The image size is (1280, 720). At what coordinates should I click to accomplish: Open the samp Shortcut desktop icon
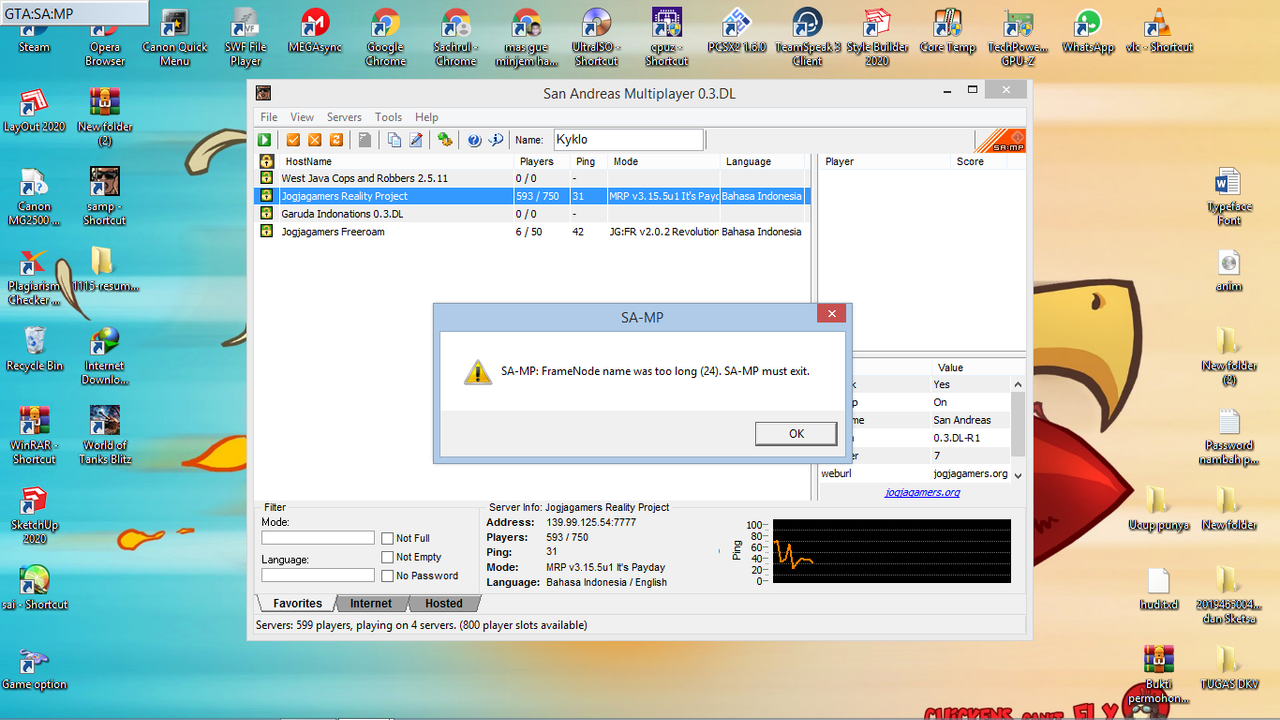tap(105, 196)
